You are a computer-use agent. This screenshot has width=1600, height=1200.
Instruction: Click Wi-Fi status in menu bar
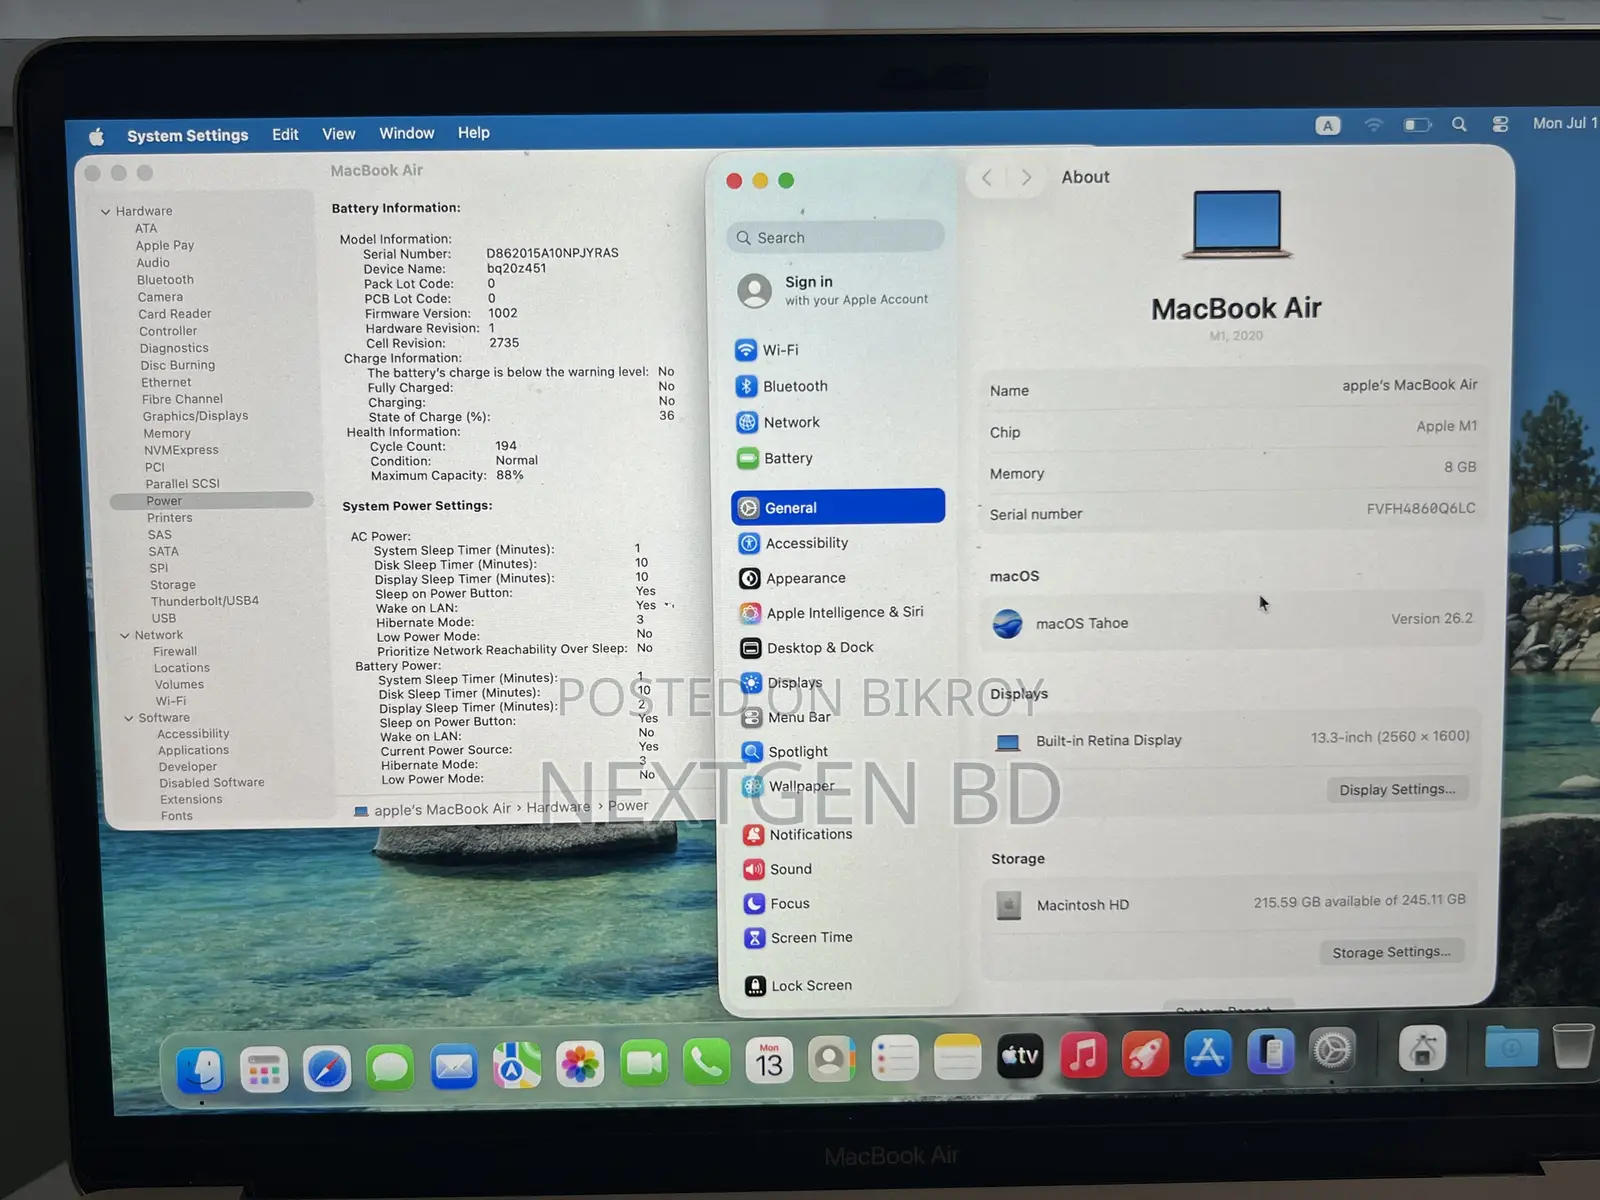(1373, 125)
